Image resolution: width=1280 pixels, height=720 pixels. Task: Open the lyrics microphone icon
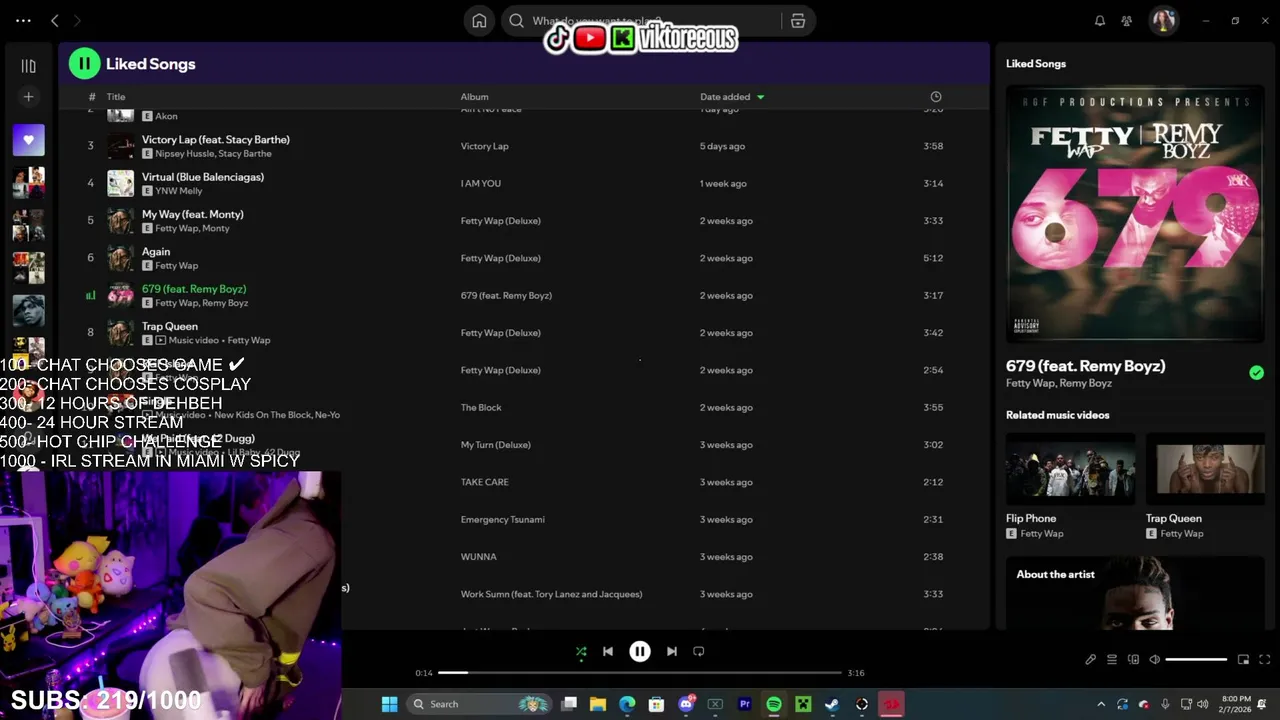pos(1090,659)
